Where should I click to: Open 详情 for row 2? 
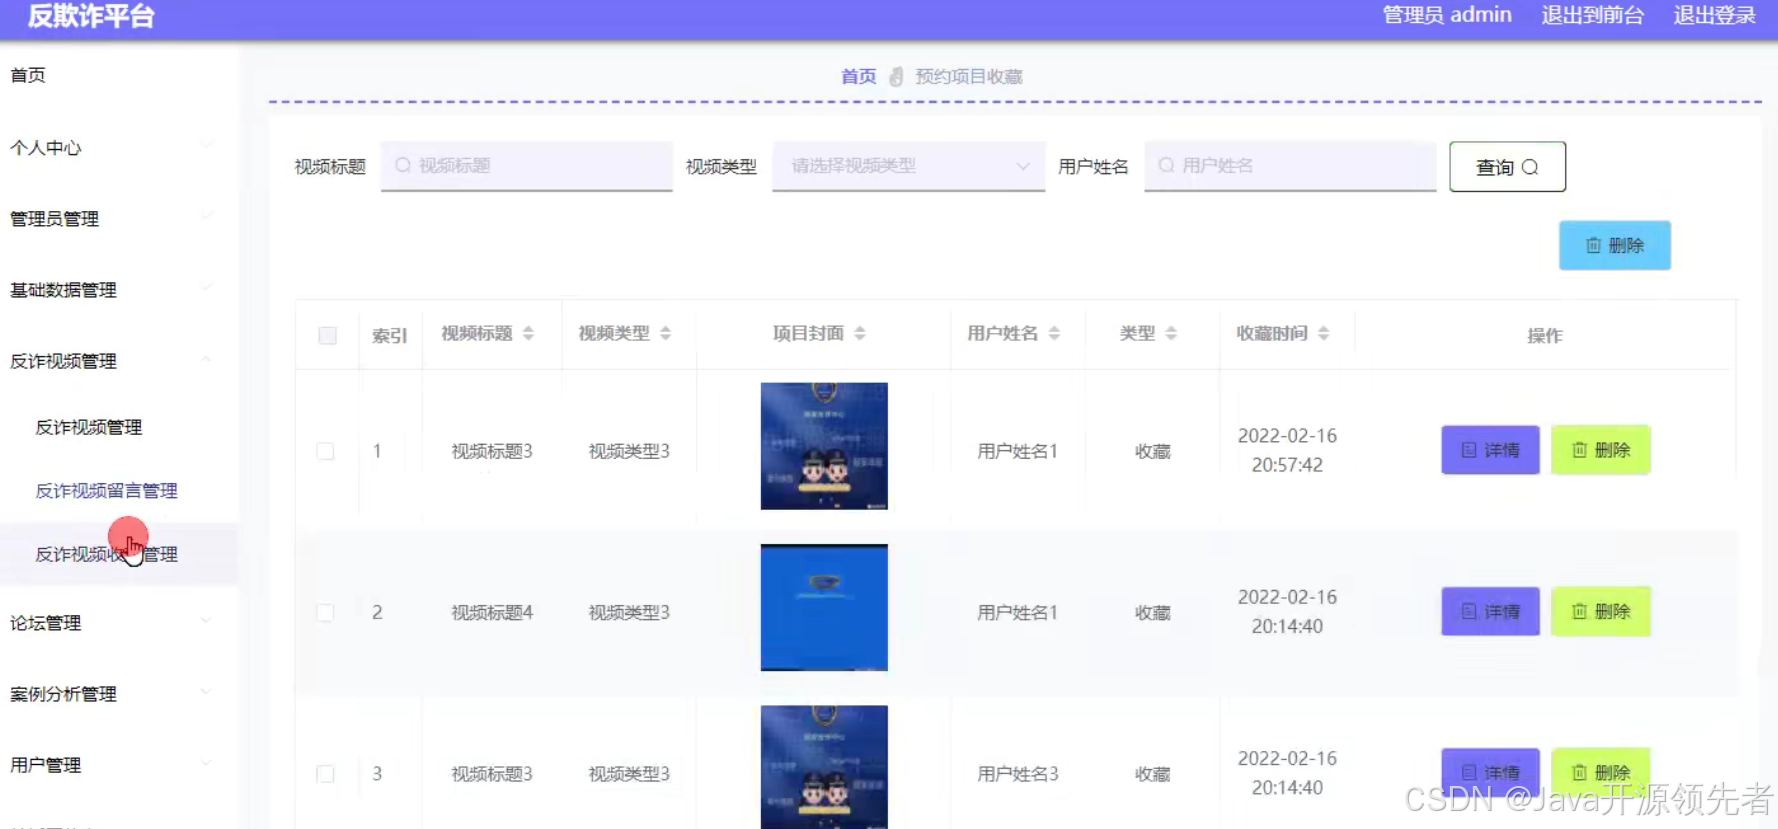click(x=1490, y=611)
